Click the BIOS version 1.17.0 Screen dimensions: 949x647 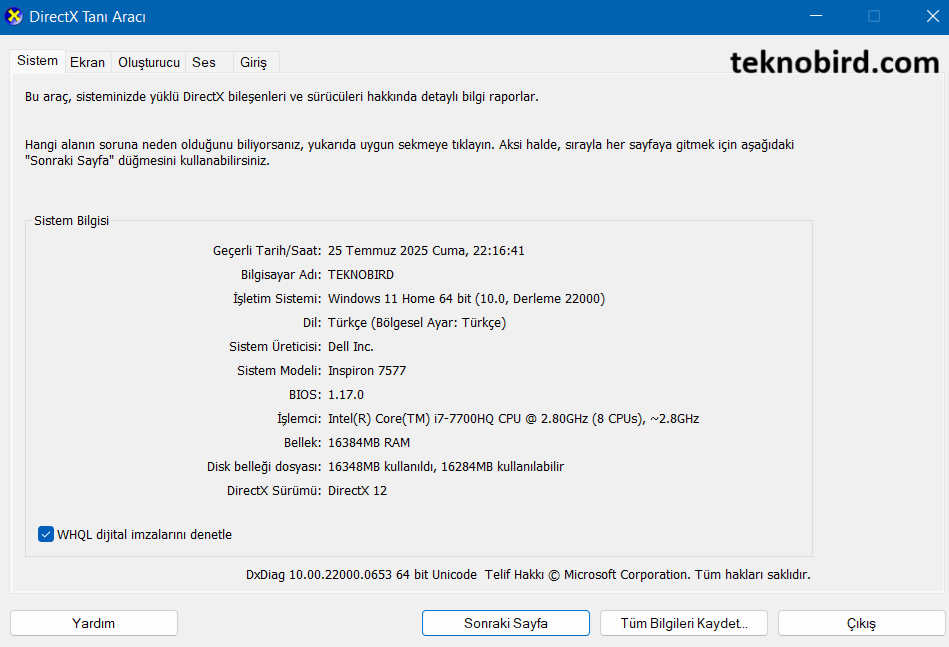(346, 395)
